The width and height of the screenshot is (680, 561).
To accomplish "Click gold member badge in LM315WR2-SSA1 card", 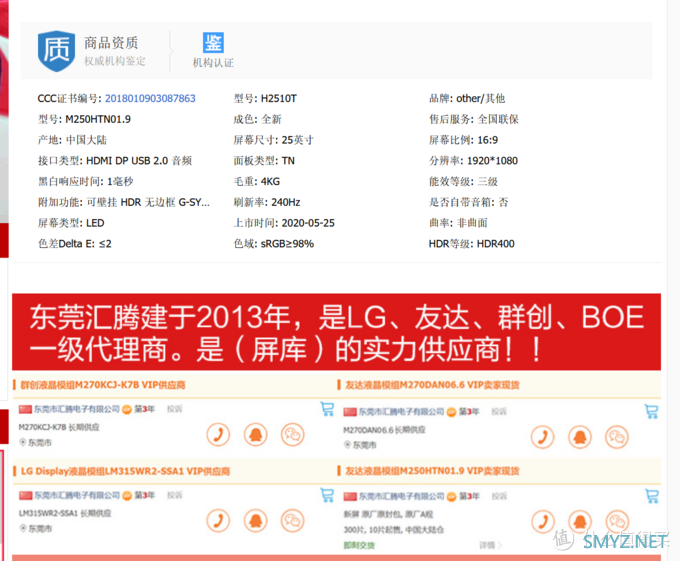I will coord(127,495).
